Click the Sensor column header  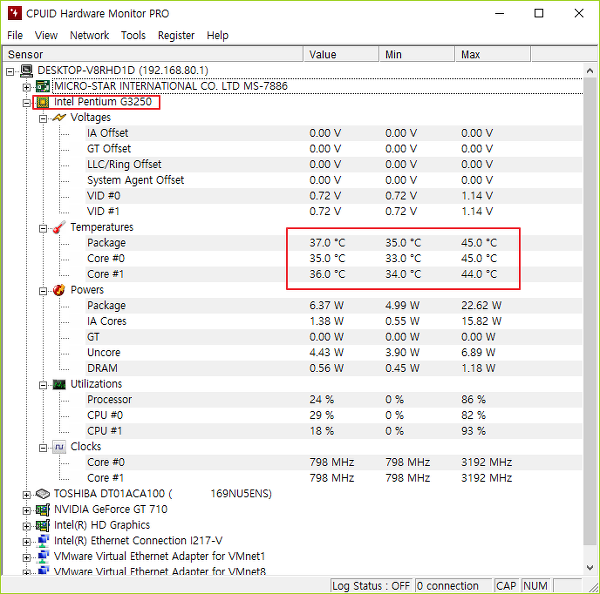153,54
